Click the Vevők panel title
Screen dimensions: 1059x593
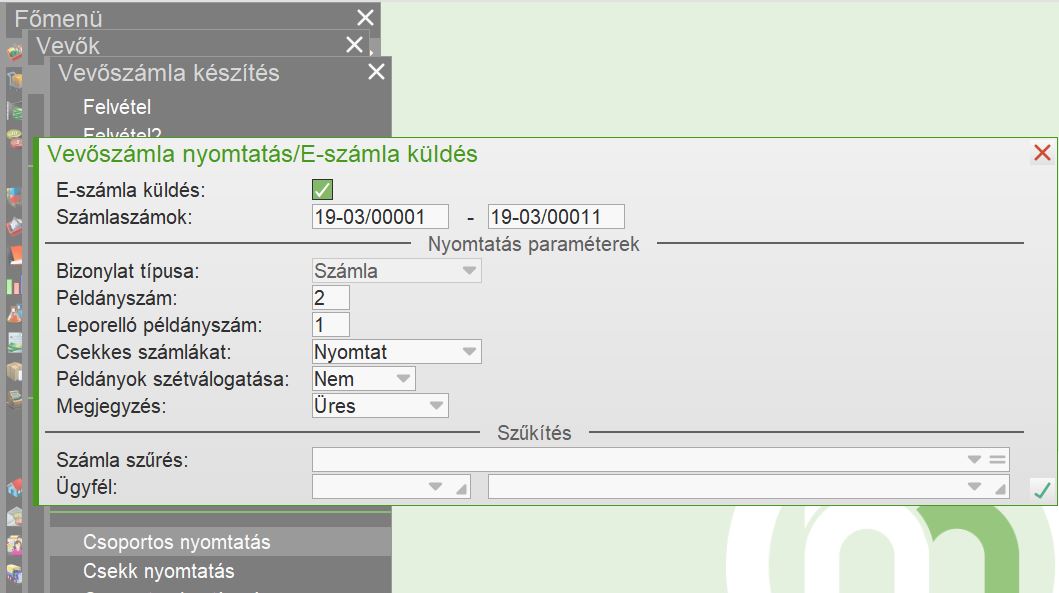pos(68,45)
